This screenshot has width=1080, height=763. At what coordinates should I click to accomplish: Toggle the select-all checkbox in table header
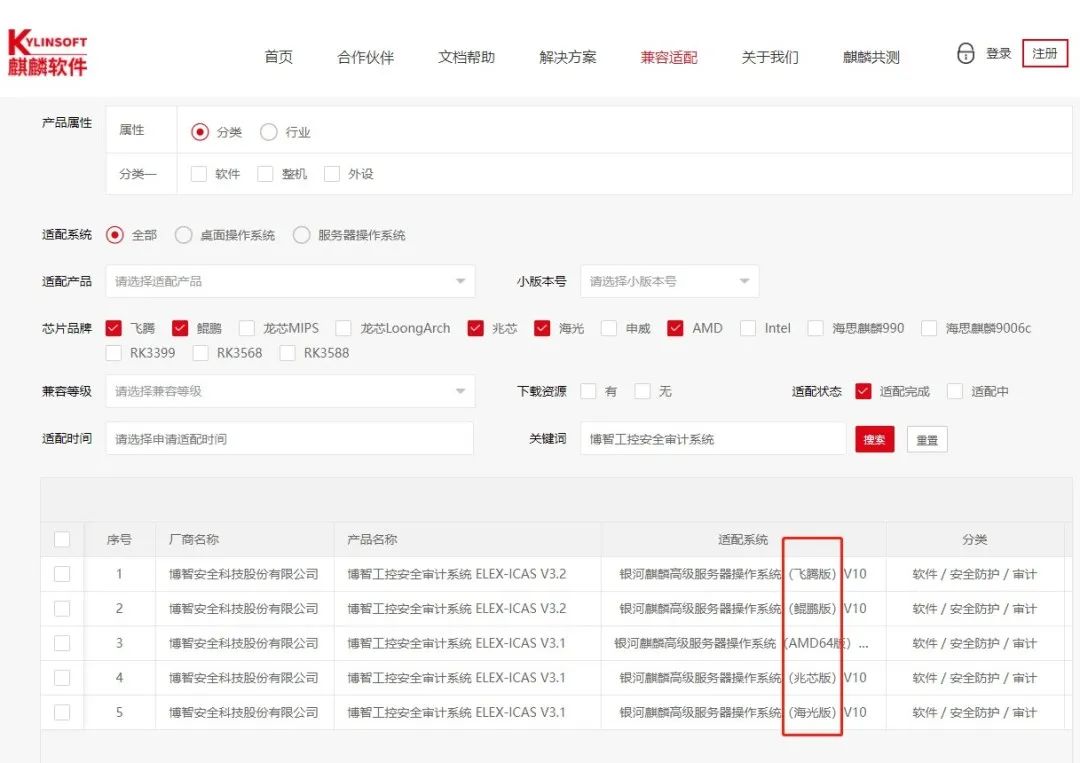coord(62,539)
